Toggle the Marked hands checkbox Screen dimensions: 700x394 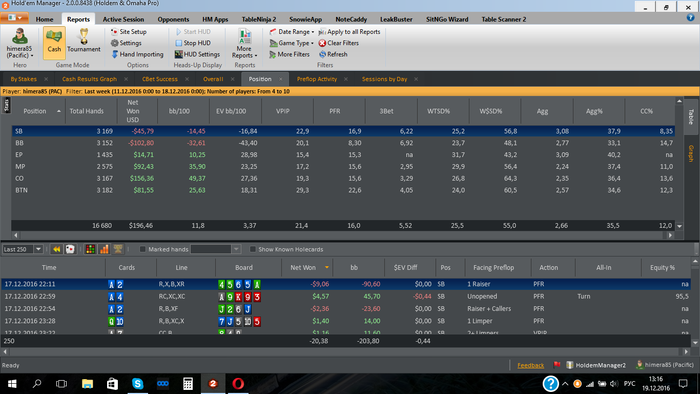point(142,249)
